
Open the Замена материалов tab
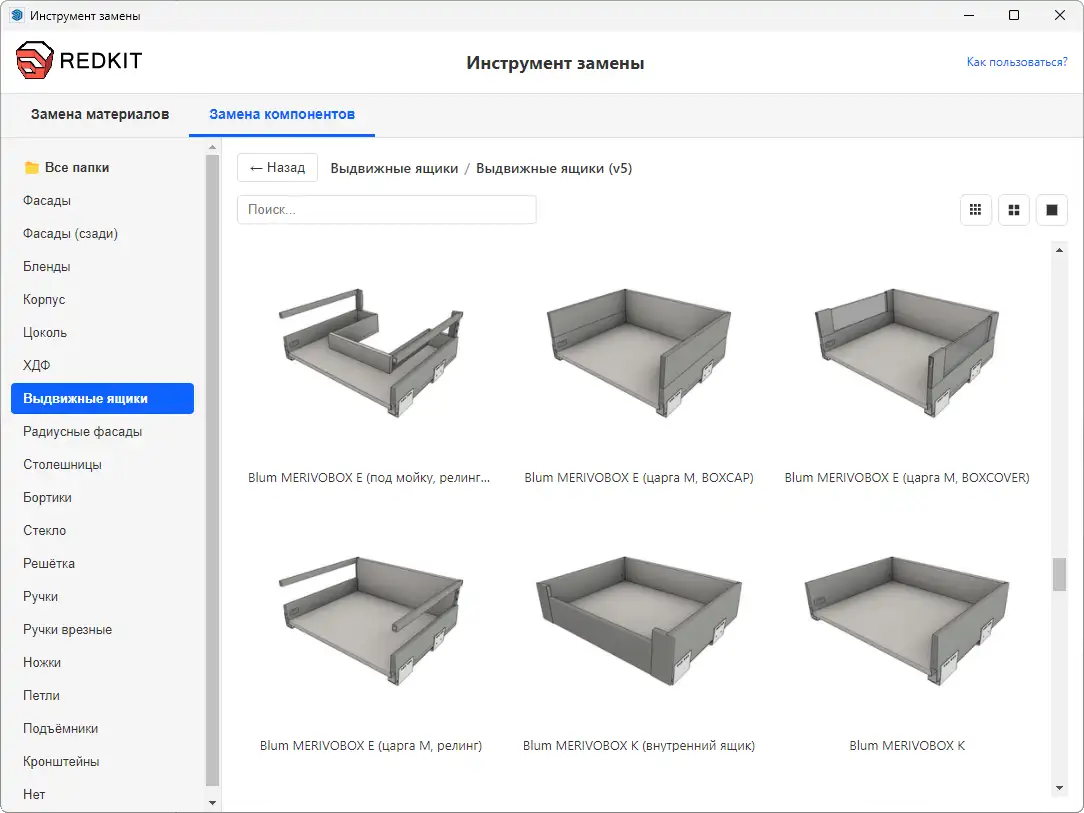(100, 114)
